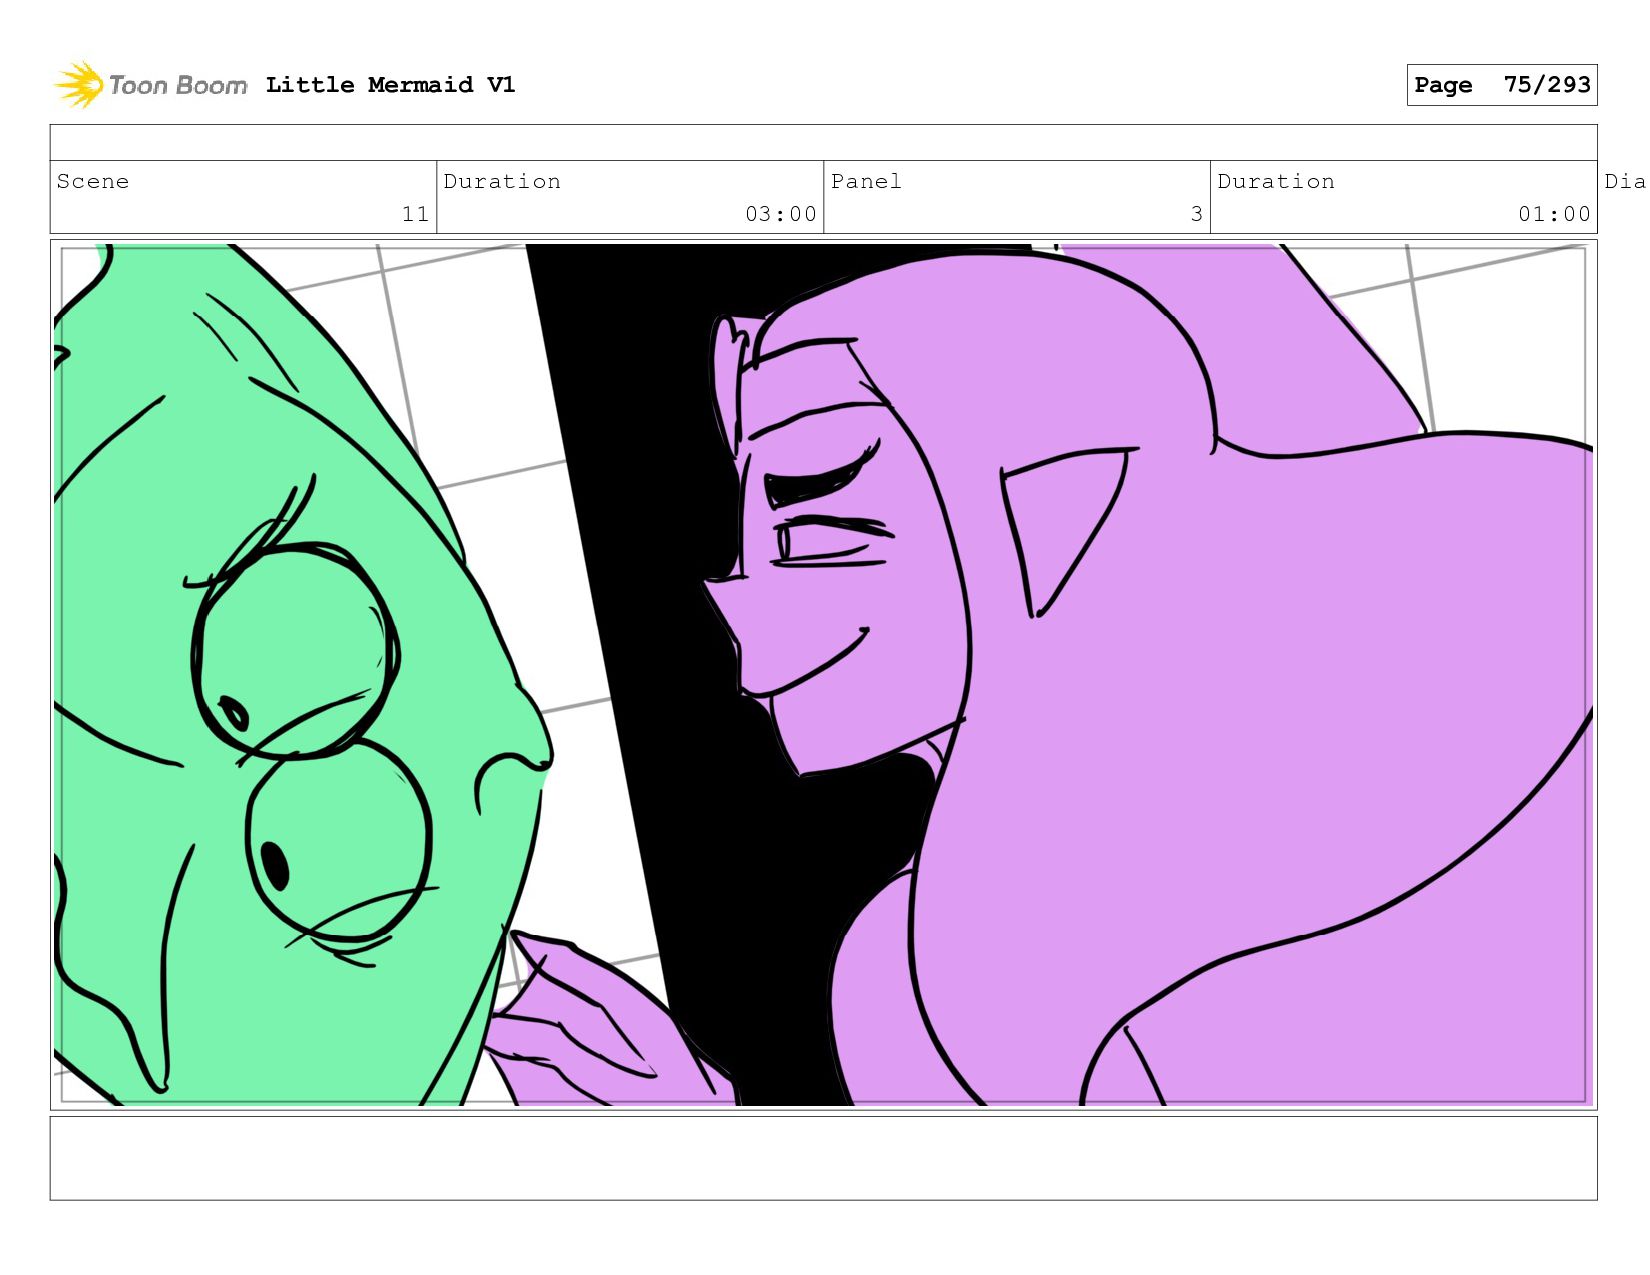This screenshot has width=1650, height=1275.
Task: Click the storyboard panel drawing thumbnail
Action: (823, 675)
